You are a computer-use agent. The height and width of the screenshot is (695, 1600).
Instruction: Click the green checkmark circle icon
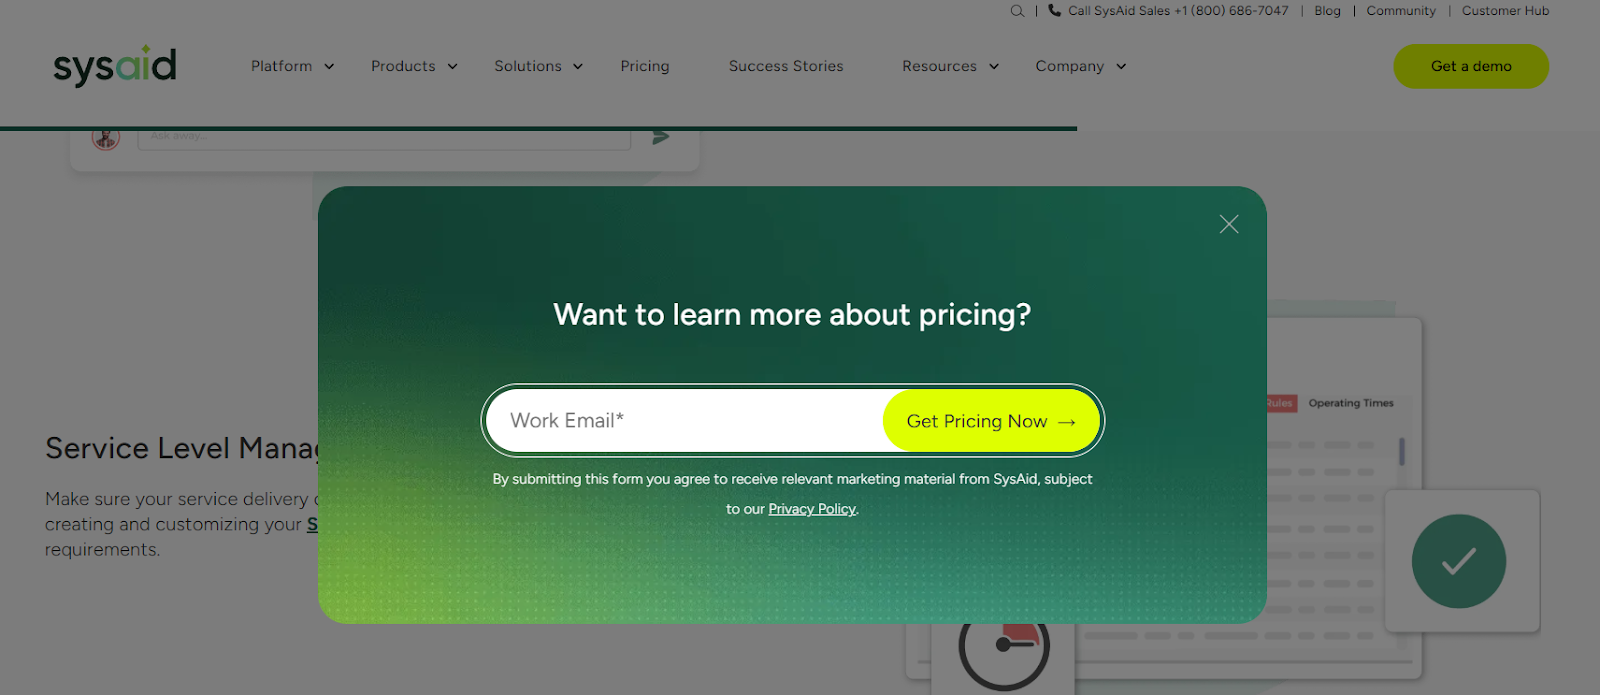(1458, 561)
